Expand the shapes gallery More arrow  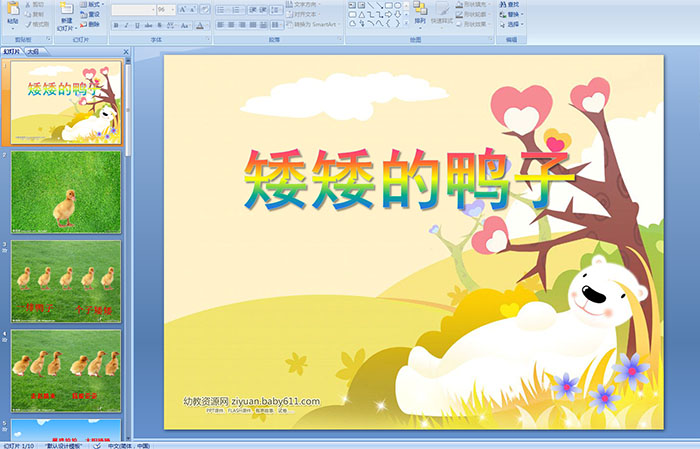(406, 24)
